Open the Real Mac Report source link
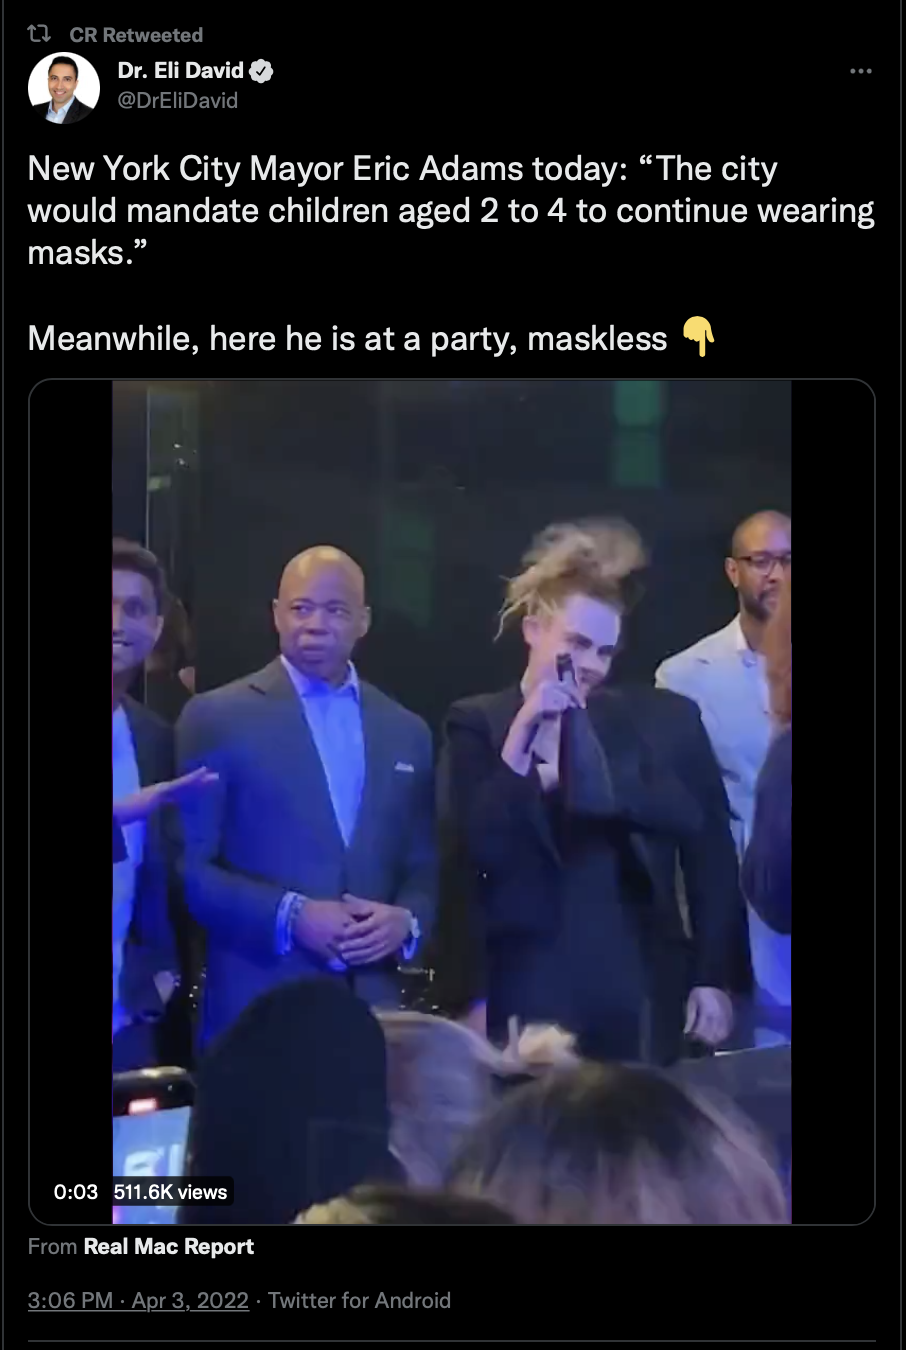Screen dimensions: 906x1350 169,1247
